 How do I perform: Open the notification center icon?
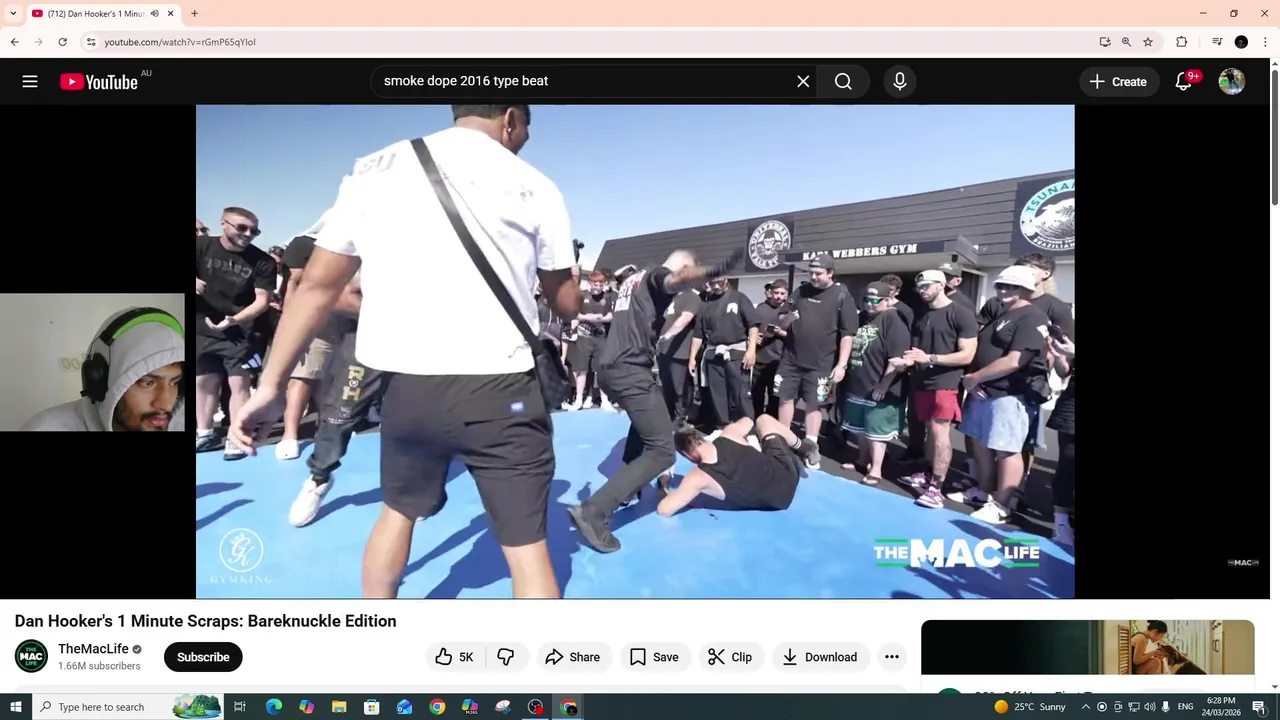tap(1259, 707)
